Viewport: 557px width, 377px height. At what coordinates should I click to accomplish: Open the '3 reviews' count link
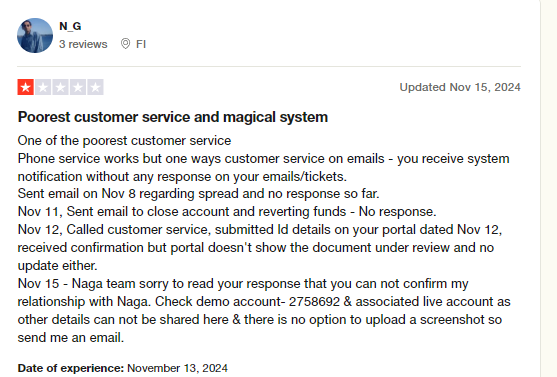[x=83, y=44]
